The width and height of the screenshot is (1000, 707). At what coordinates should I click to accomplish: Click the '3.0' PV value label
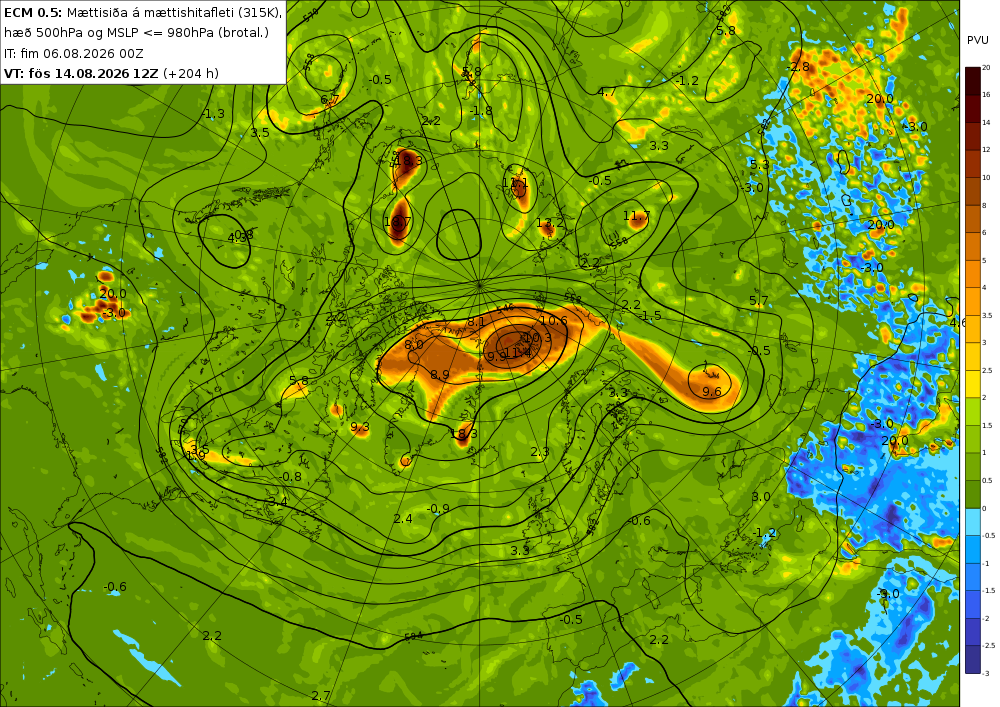(761, 496)
